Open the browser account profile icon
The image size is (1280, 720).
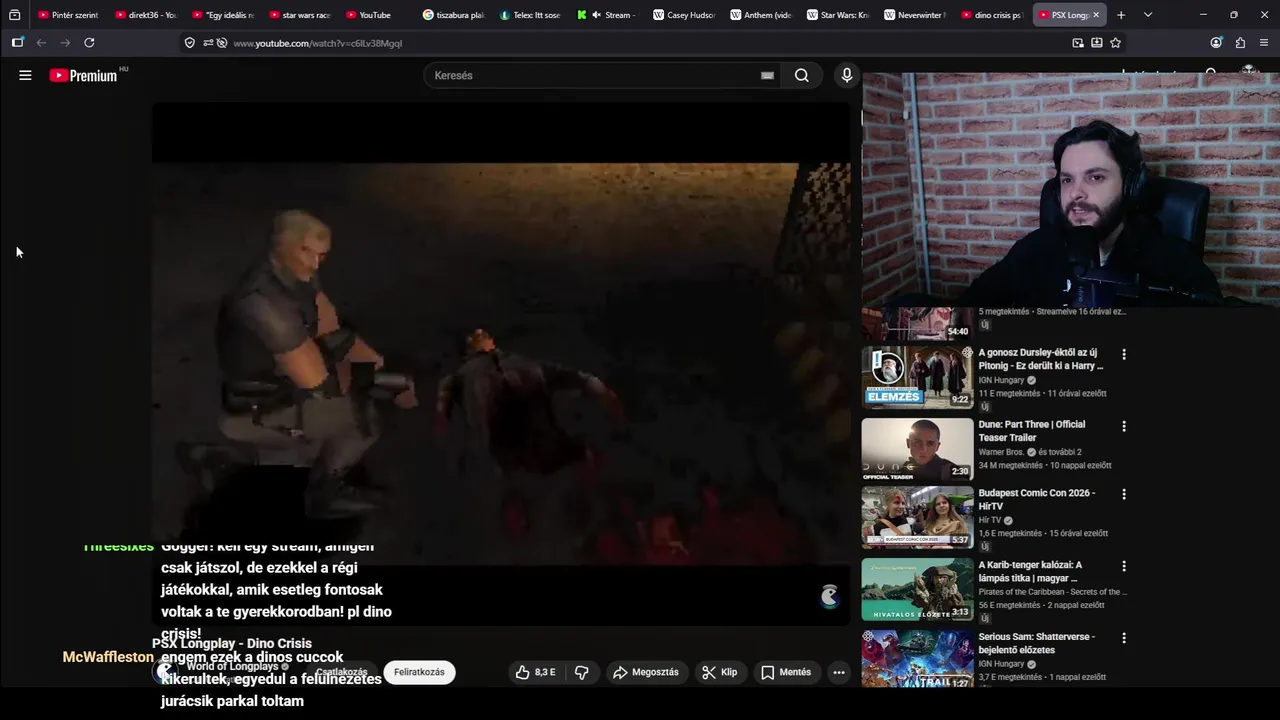pyautogui.click(x=1216, y=43)
